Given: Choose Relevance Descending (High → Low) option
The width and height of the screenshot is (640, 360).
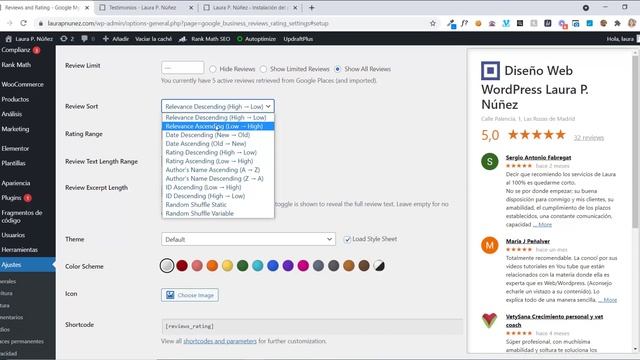Looking at the screenshot, I should (x=218, y=117).
